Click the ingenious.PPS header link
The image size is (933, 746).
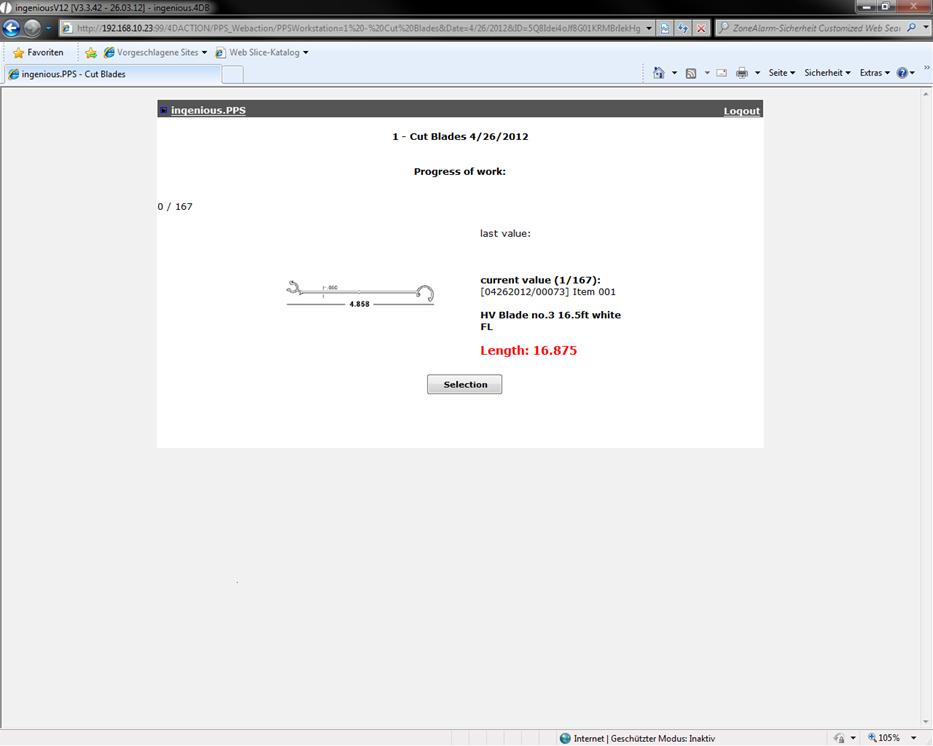207,110
